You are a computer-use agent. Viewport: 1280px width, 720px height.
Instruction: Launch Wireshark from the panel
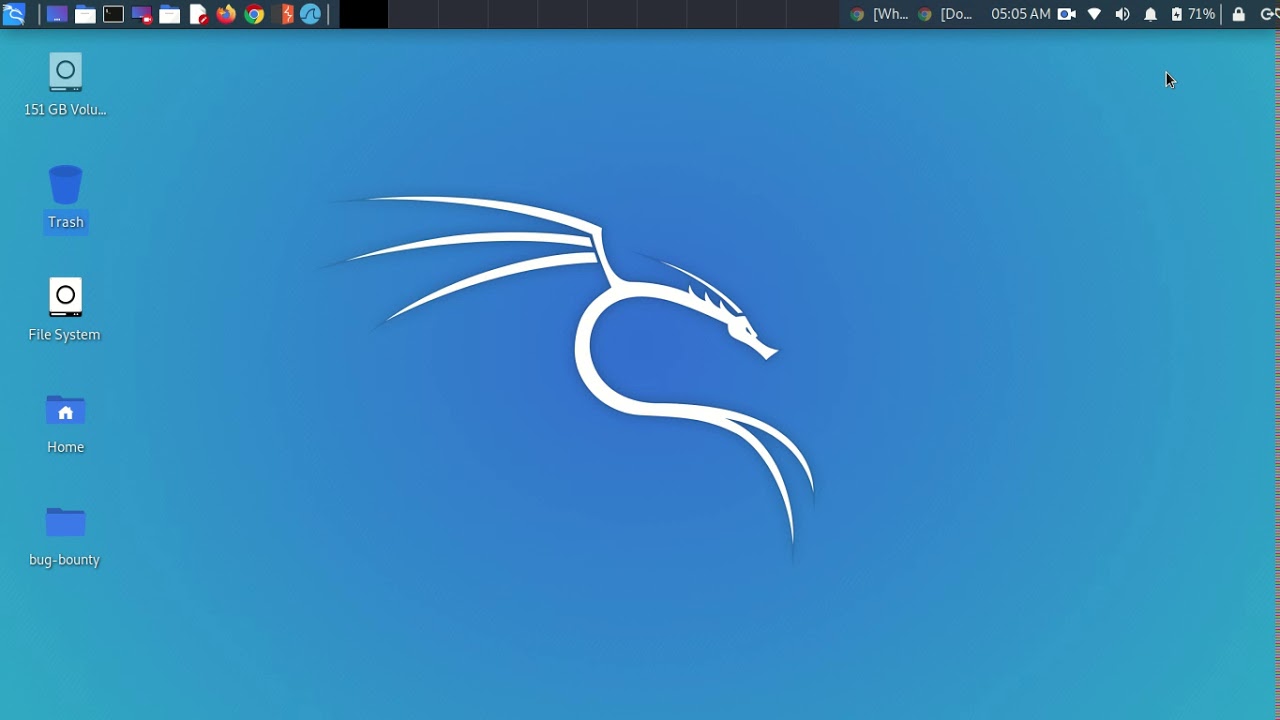(311, 14)
